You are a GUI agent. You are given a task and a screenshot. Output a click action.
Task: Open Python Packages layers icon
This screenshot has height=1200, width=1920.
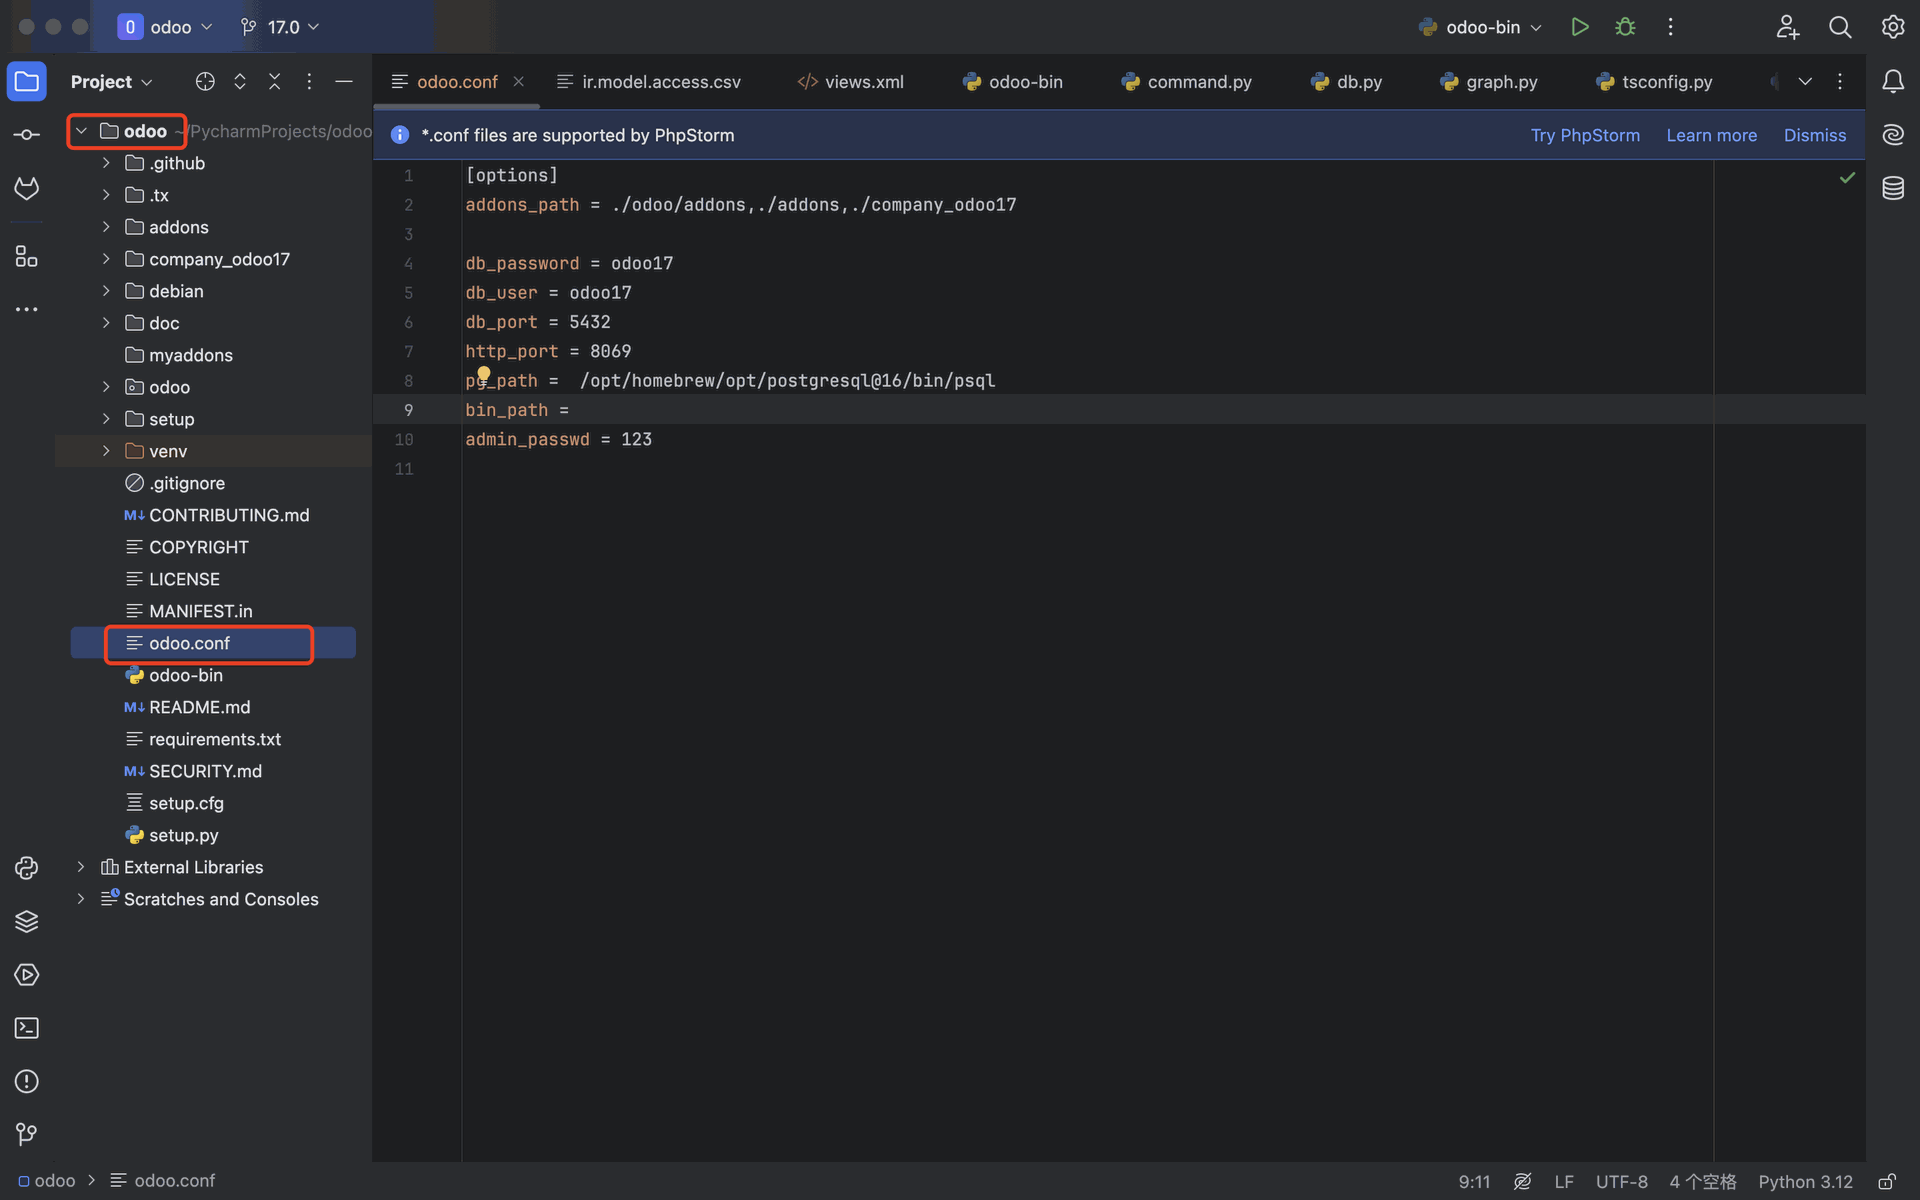click(x=27, y=921)
